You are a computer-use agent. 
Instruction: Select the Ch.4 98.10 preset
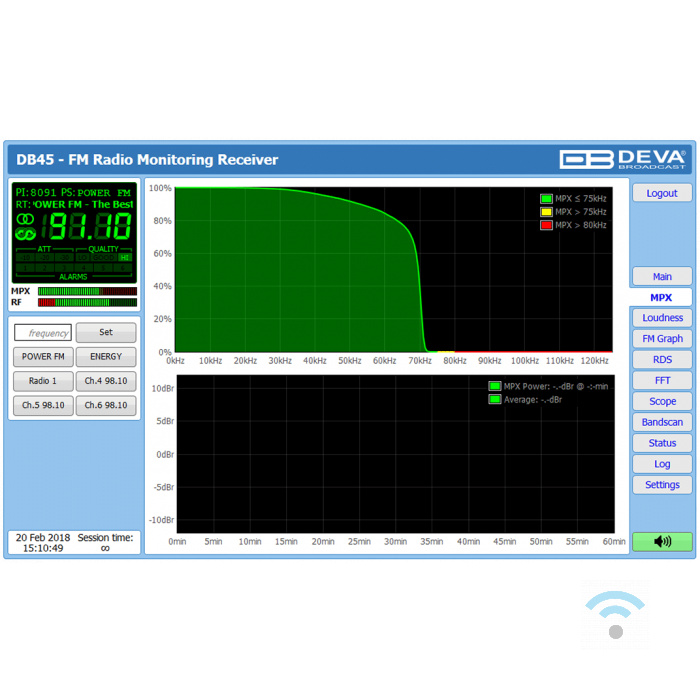coord(106,381)
